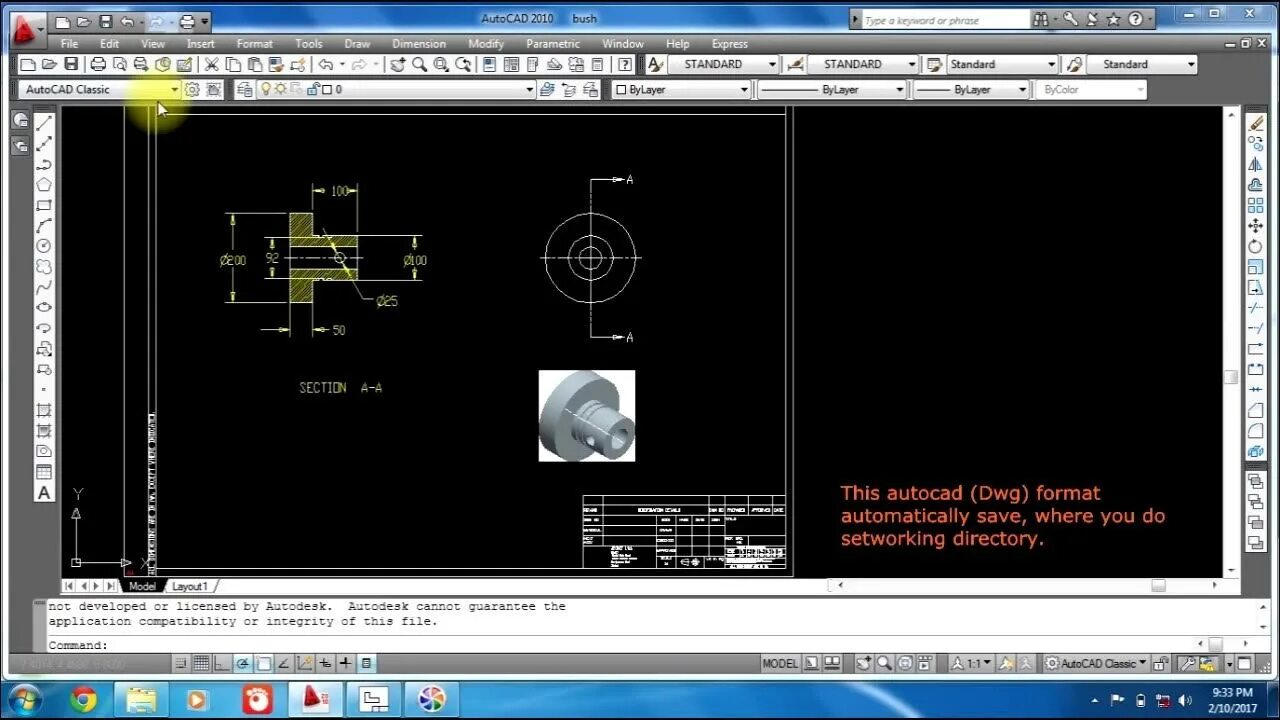1280x720 pixels.
Task: Select the Rotate tool in modify toolbar
Action: tap(1257, 246)
